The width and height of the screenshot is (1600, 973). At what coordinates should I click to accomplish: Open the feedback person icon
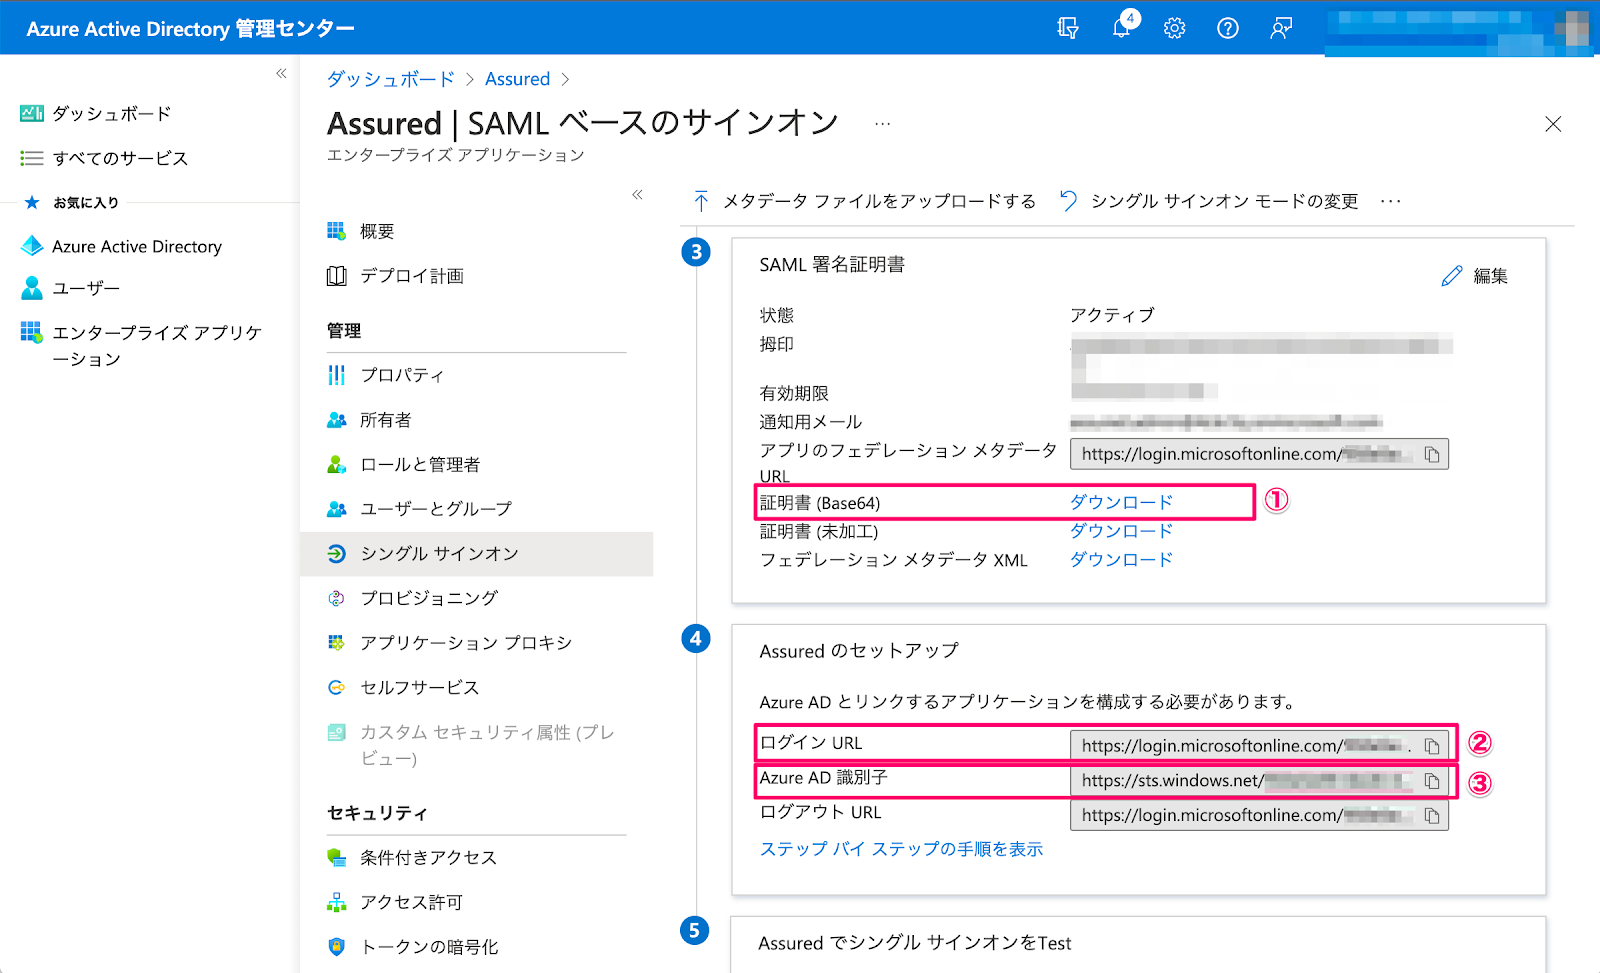point(1281,28)
